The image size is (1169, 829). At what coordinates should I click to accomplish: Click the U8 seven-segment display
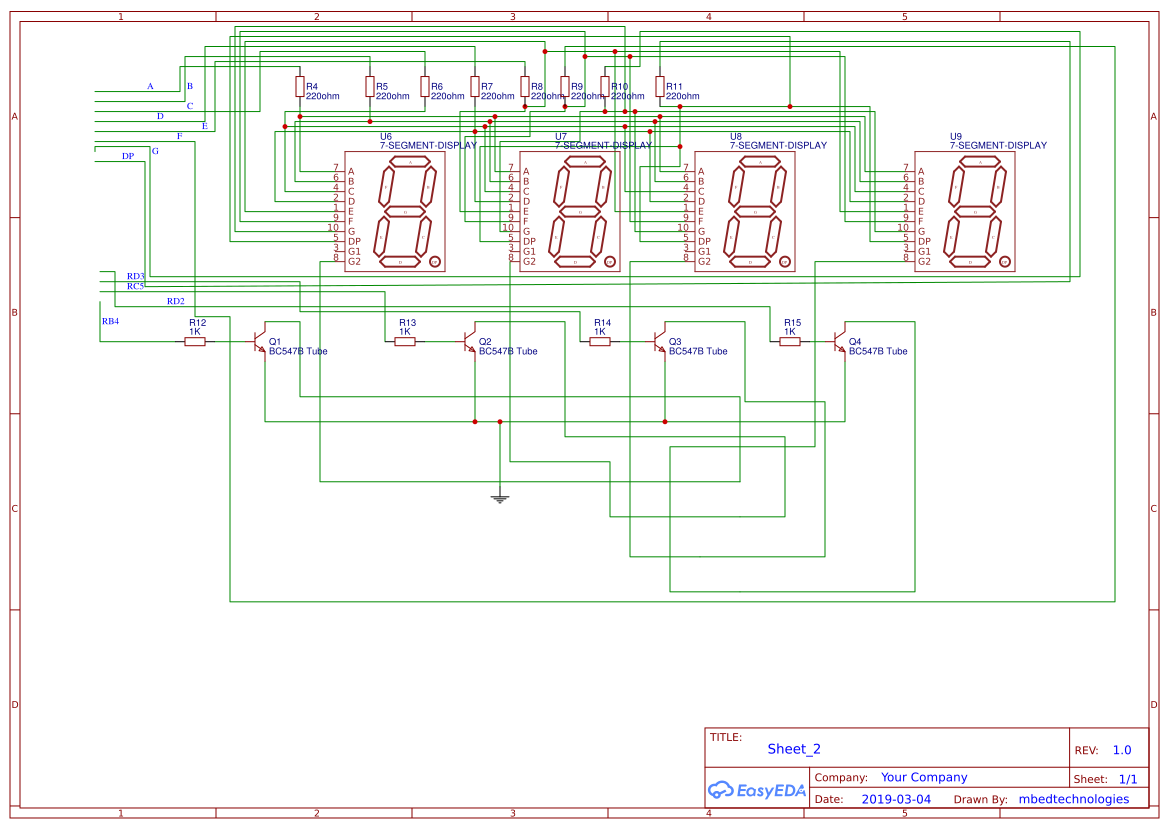(745, 212)
